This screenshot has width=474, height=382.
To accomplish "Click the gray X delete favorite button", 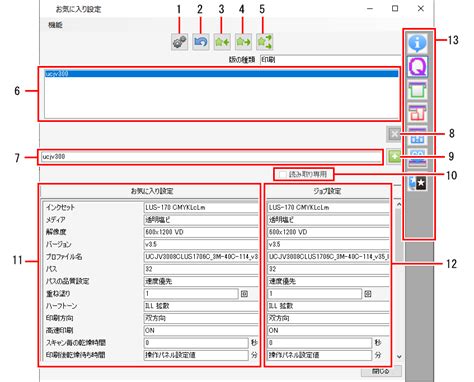I will click(x=394, y=134).
